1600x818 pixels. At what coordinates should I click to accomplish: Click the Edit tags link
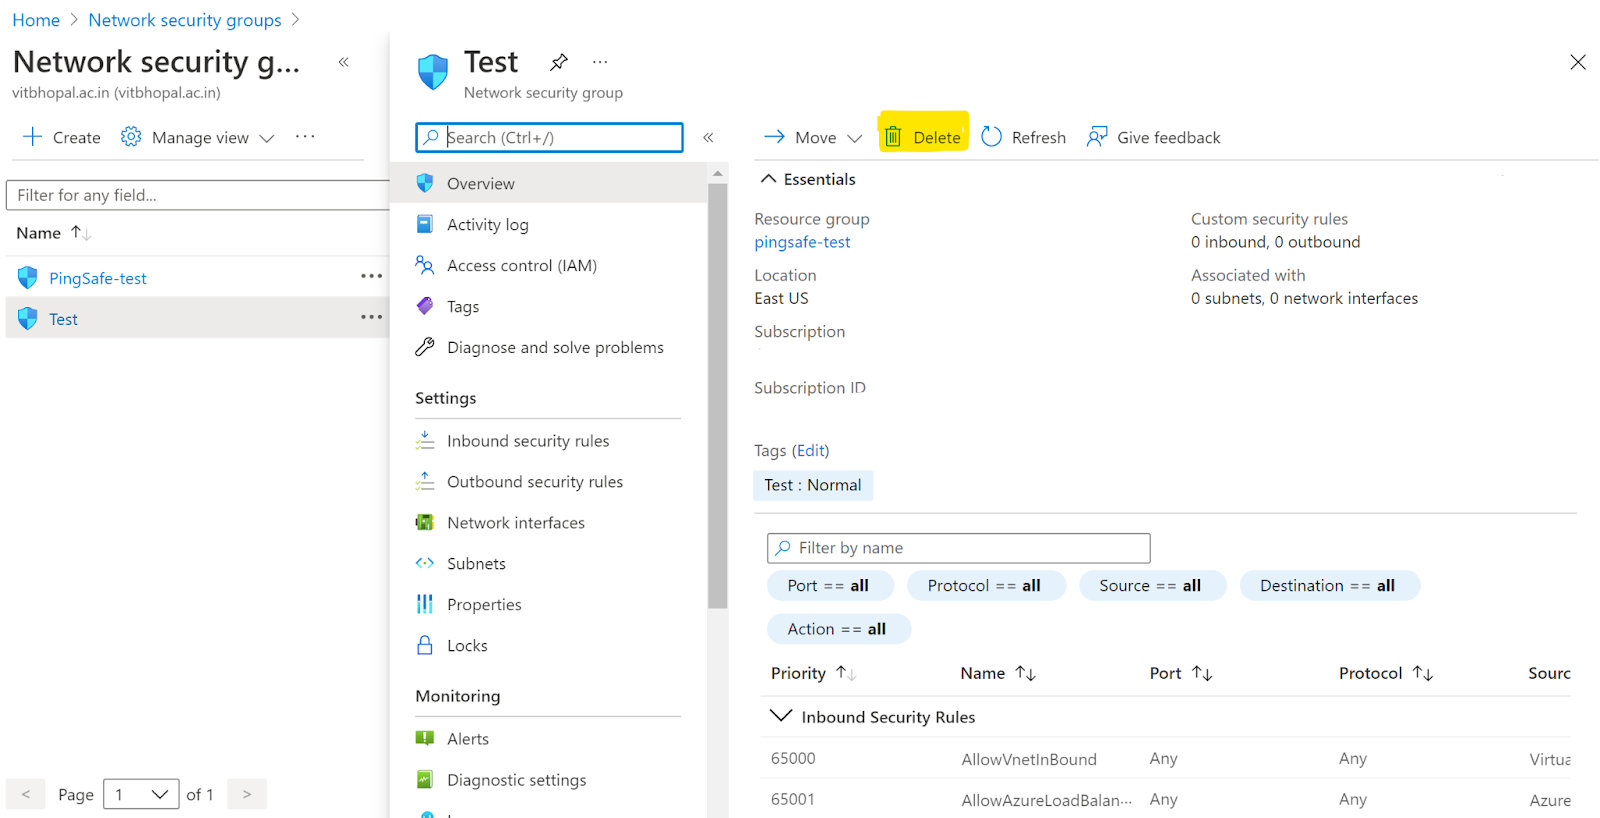tap(811, 451)
